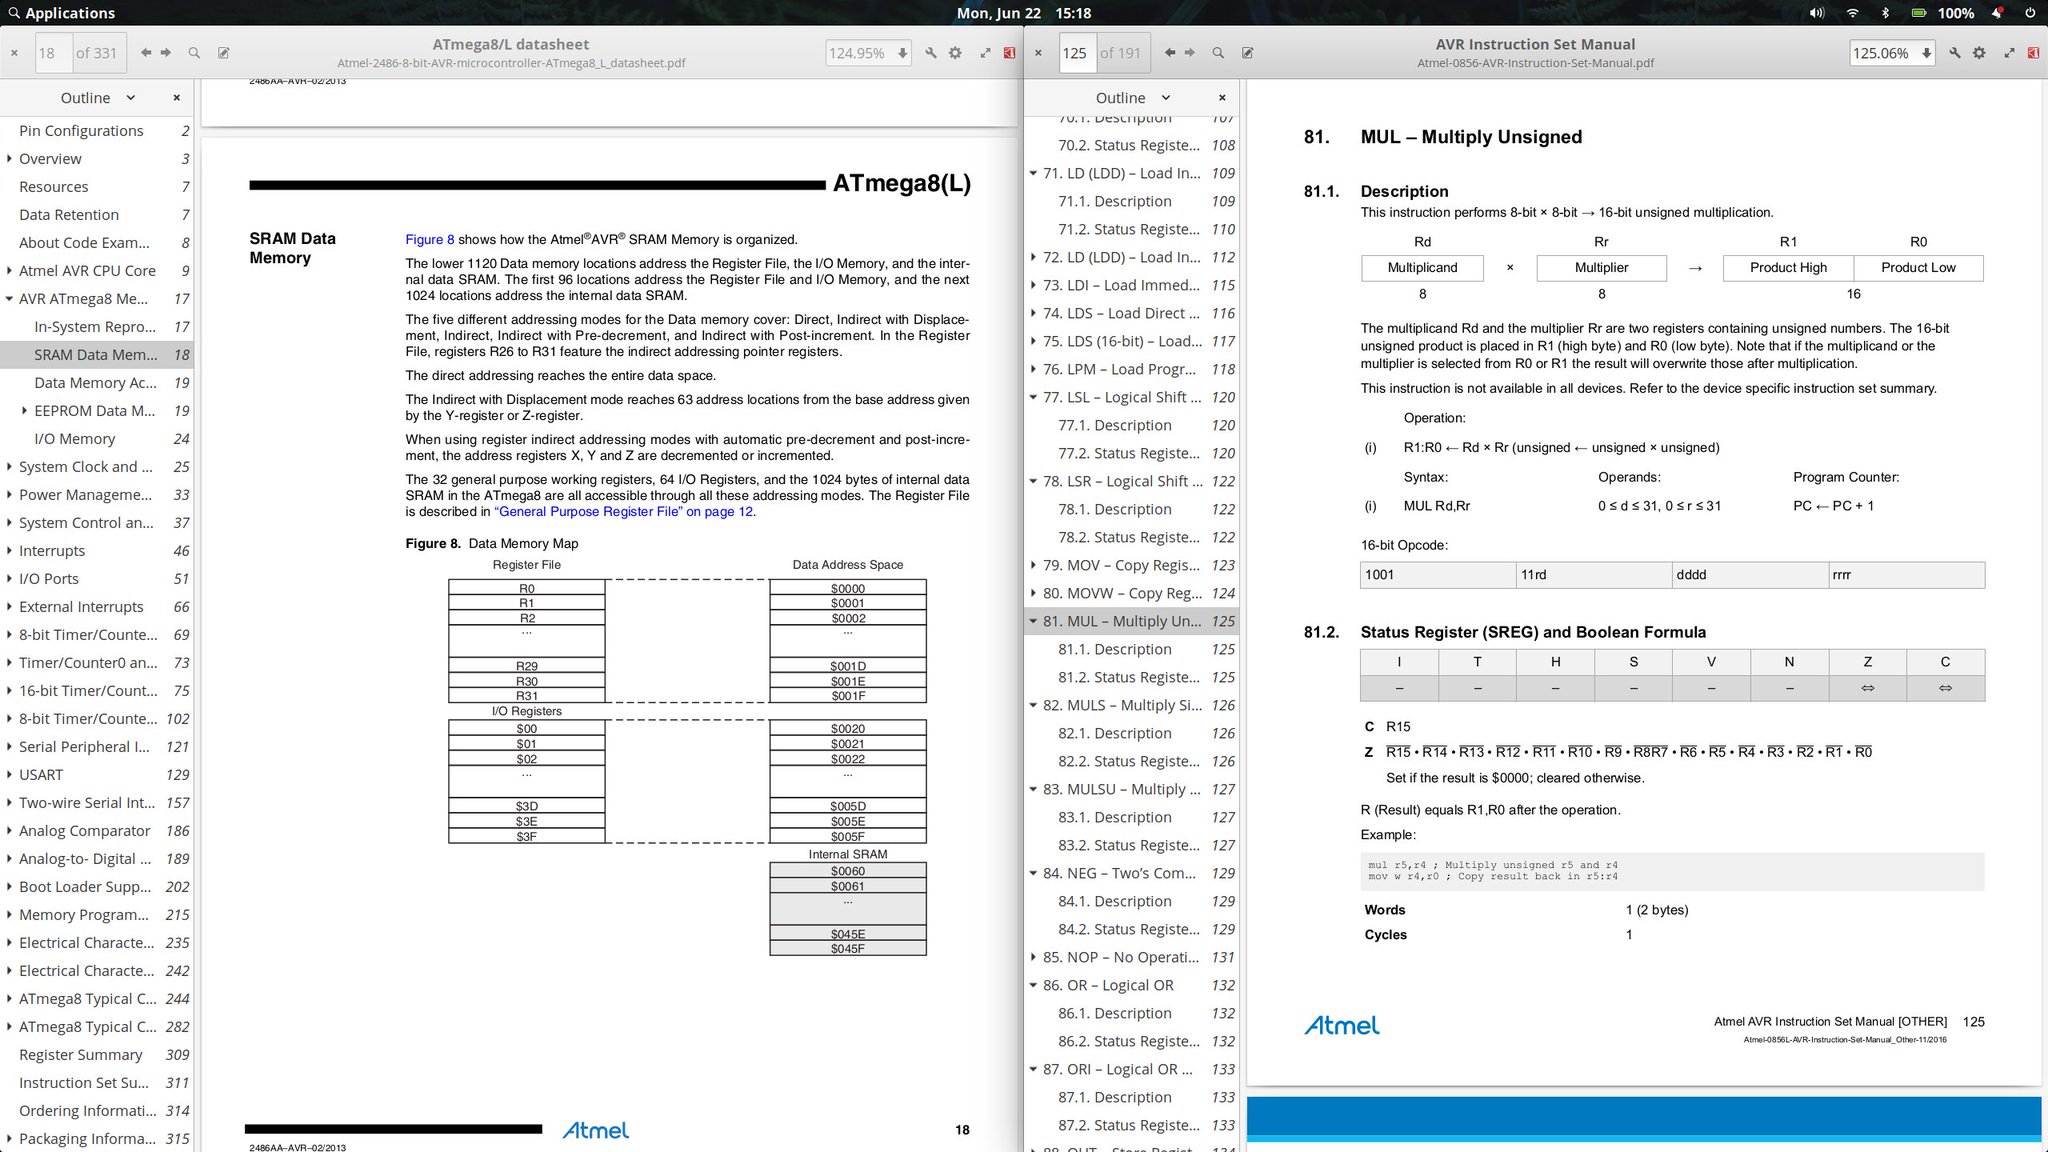Open Outline dropdown in AVR Instruction Set sidebar
The image size is (2048, 1152).
[x=1132, y=98]
